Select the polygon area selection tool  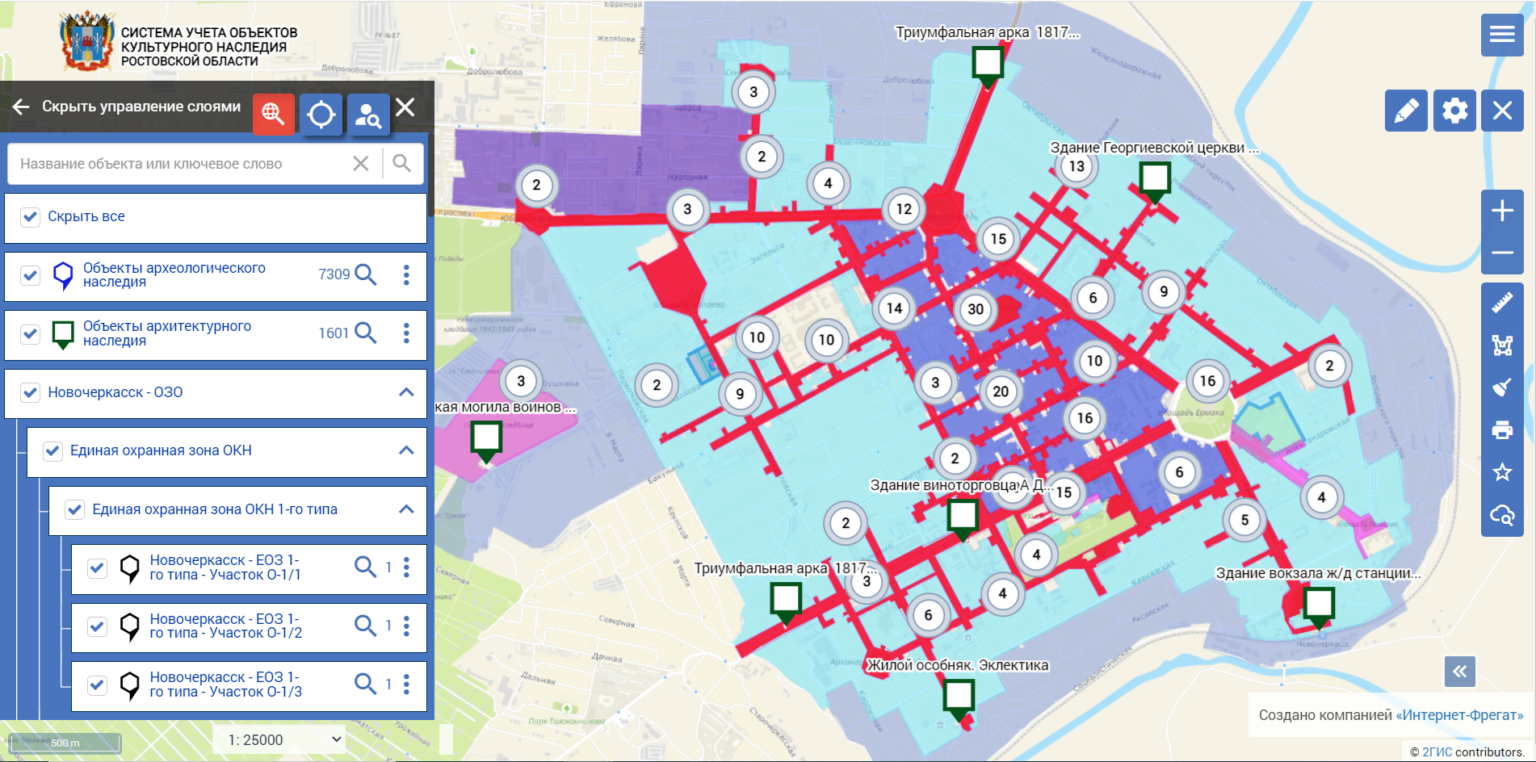pos(1501,345)
